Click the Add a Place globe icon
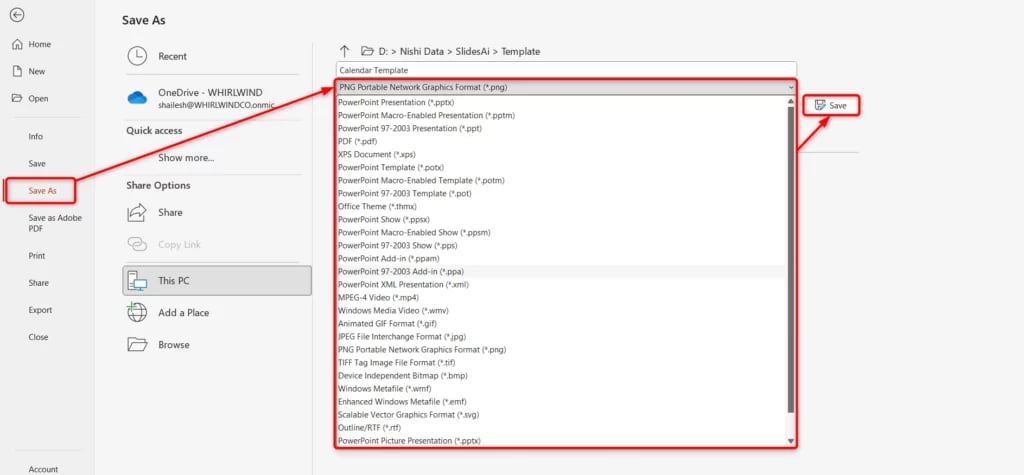The height and width of the screenshot is (475, 1024). tap(137, 312)
